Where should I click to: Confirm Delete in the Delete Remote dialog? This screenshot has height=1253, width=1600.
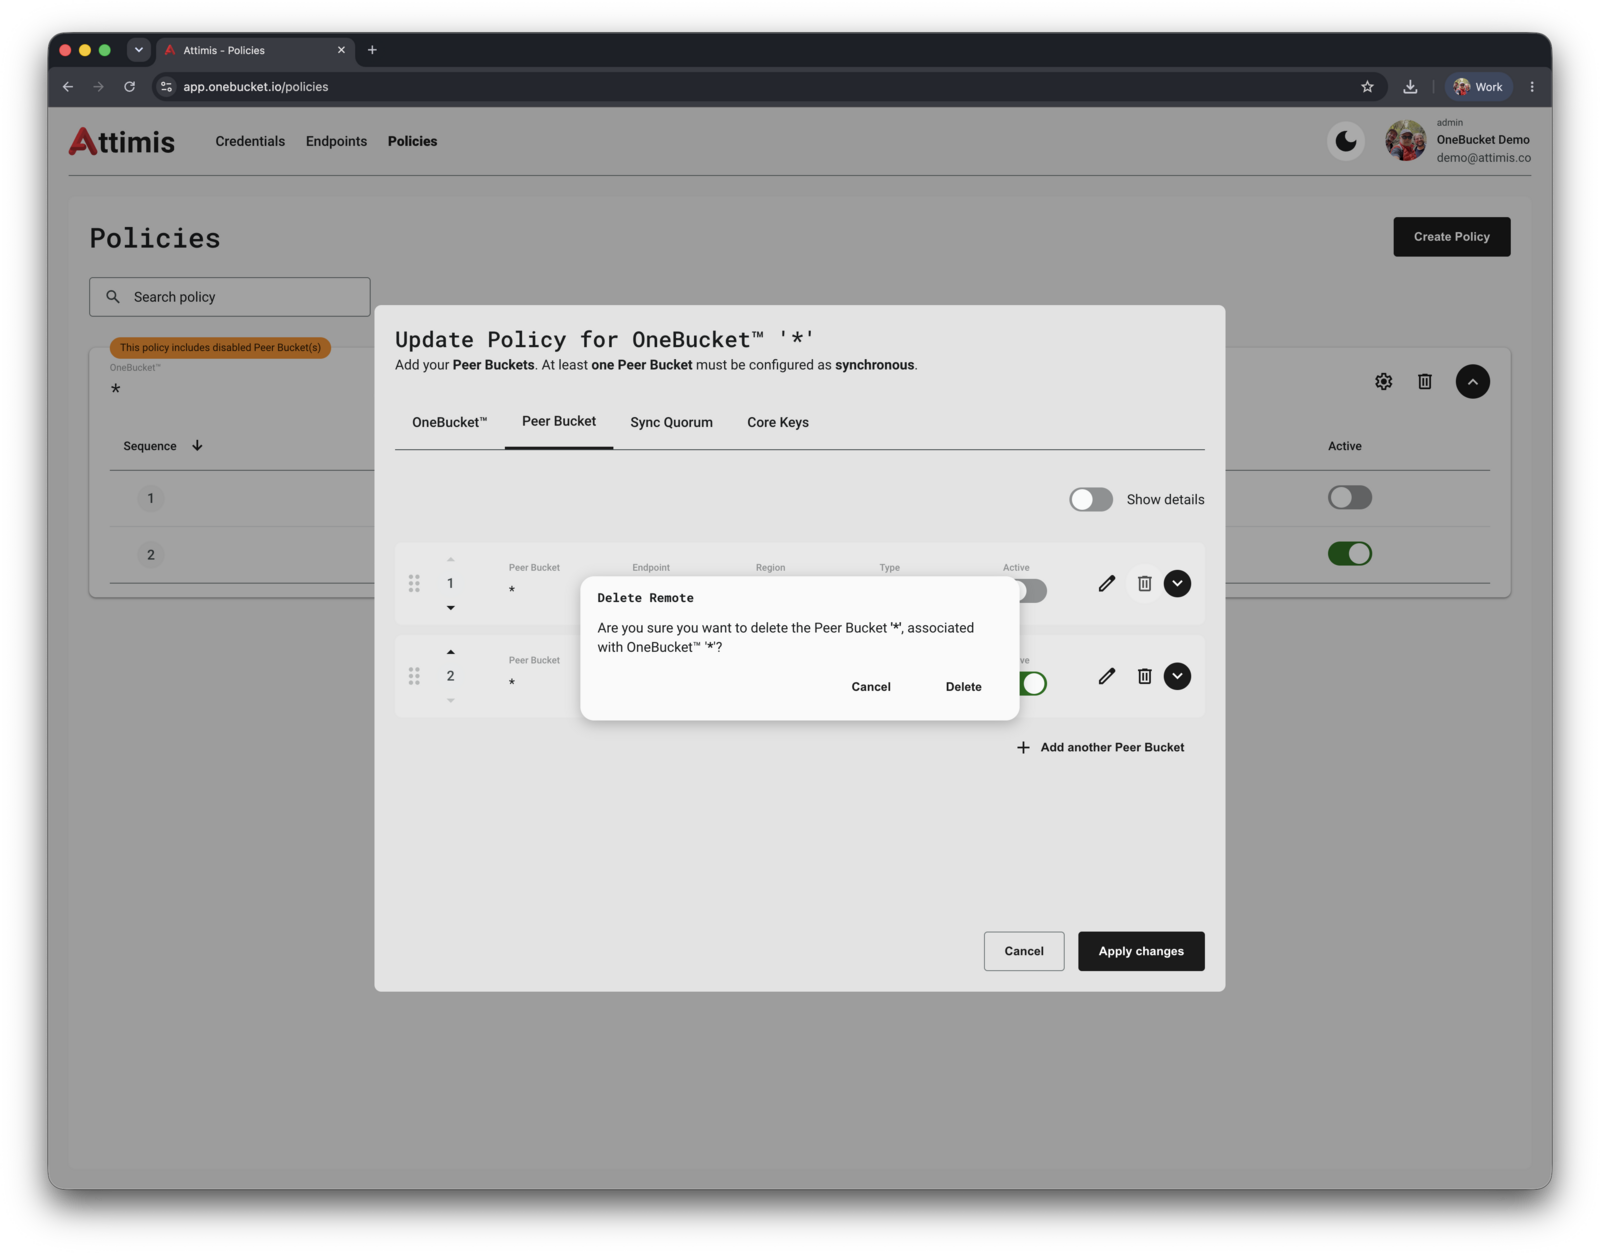coord(963,687)
